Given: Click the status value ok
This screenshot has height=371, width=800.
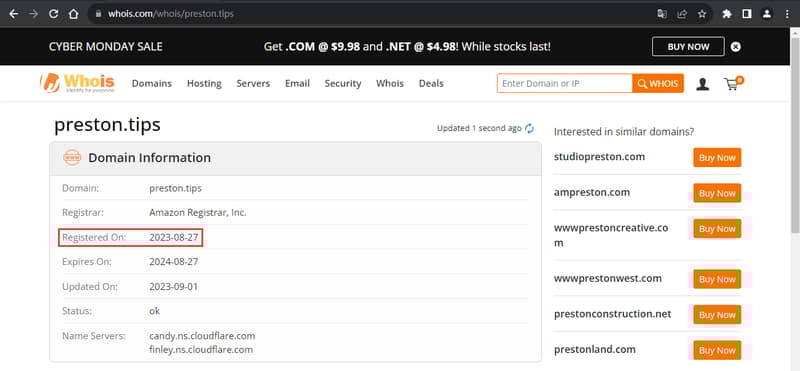Looking at the screenshot, I should coord(155,311).
